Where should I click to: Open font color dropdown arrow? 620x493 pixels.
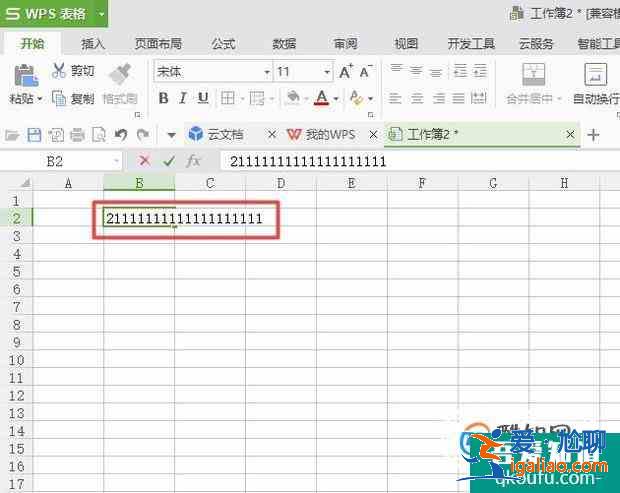point(336,98)
